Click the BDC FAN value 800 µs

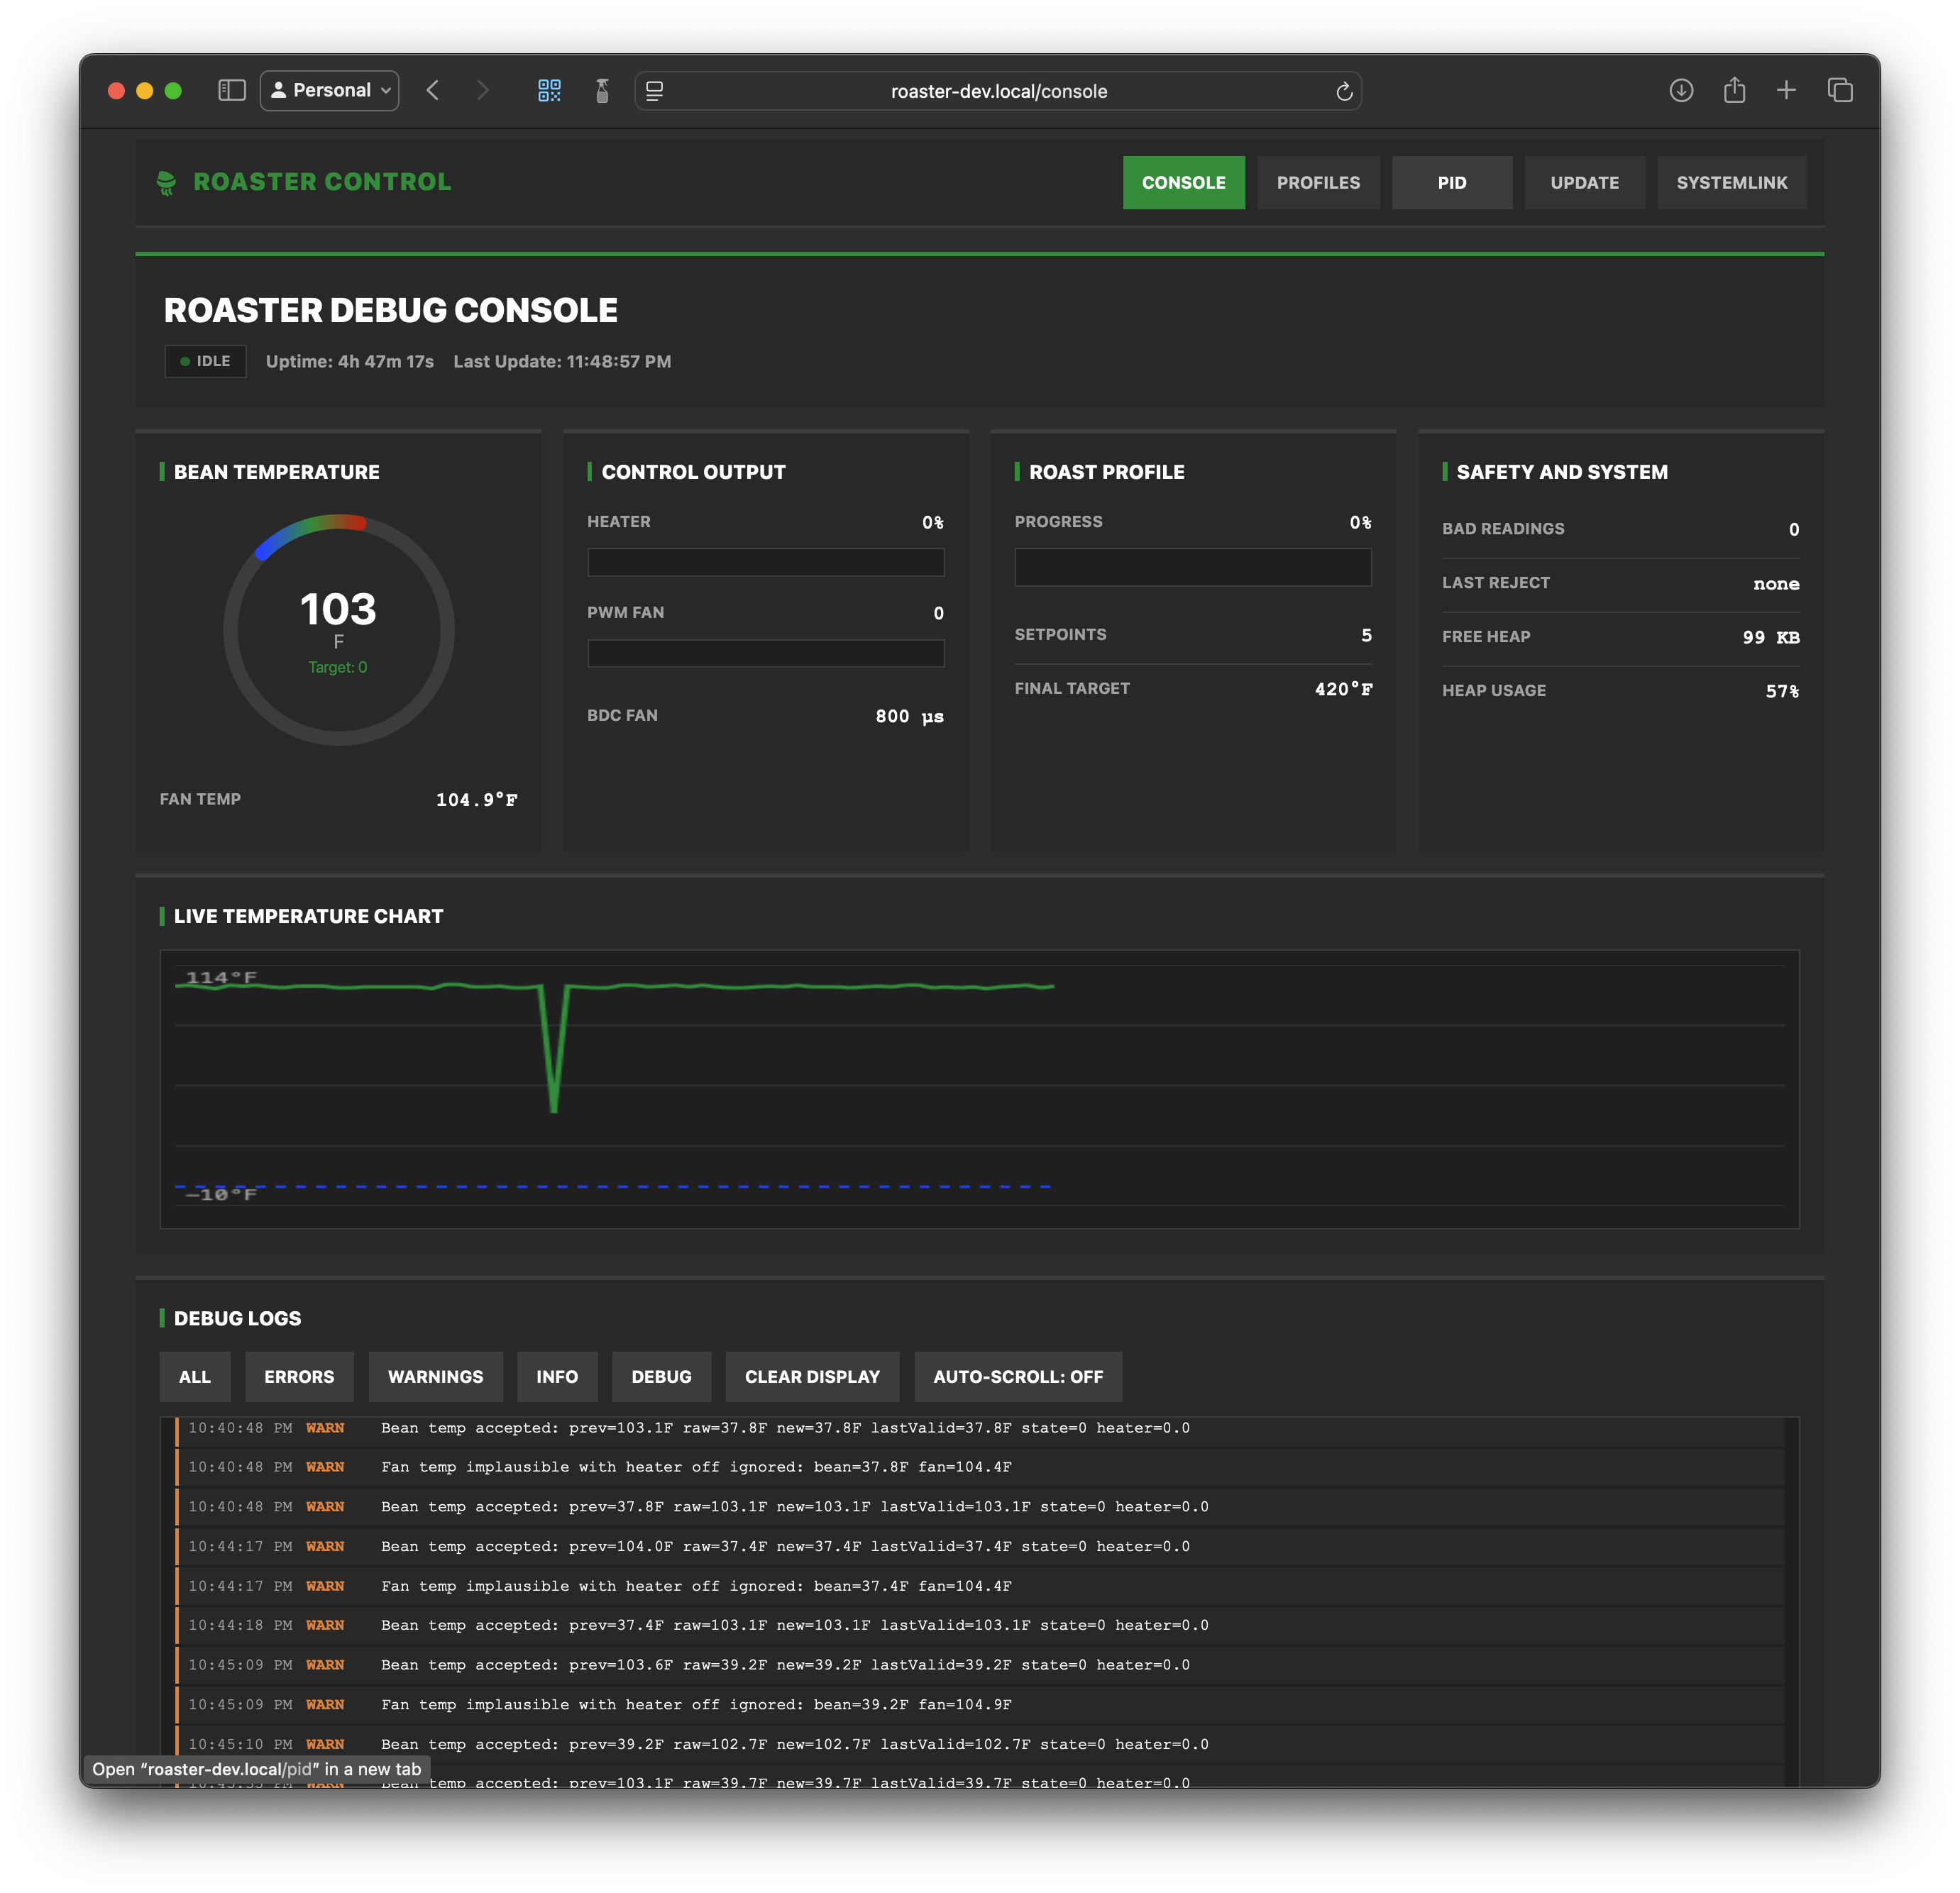tap(909, 716)
